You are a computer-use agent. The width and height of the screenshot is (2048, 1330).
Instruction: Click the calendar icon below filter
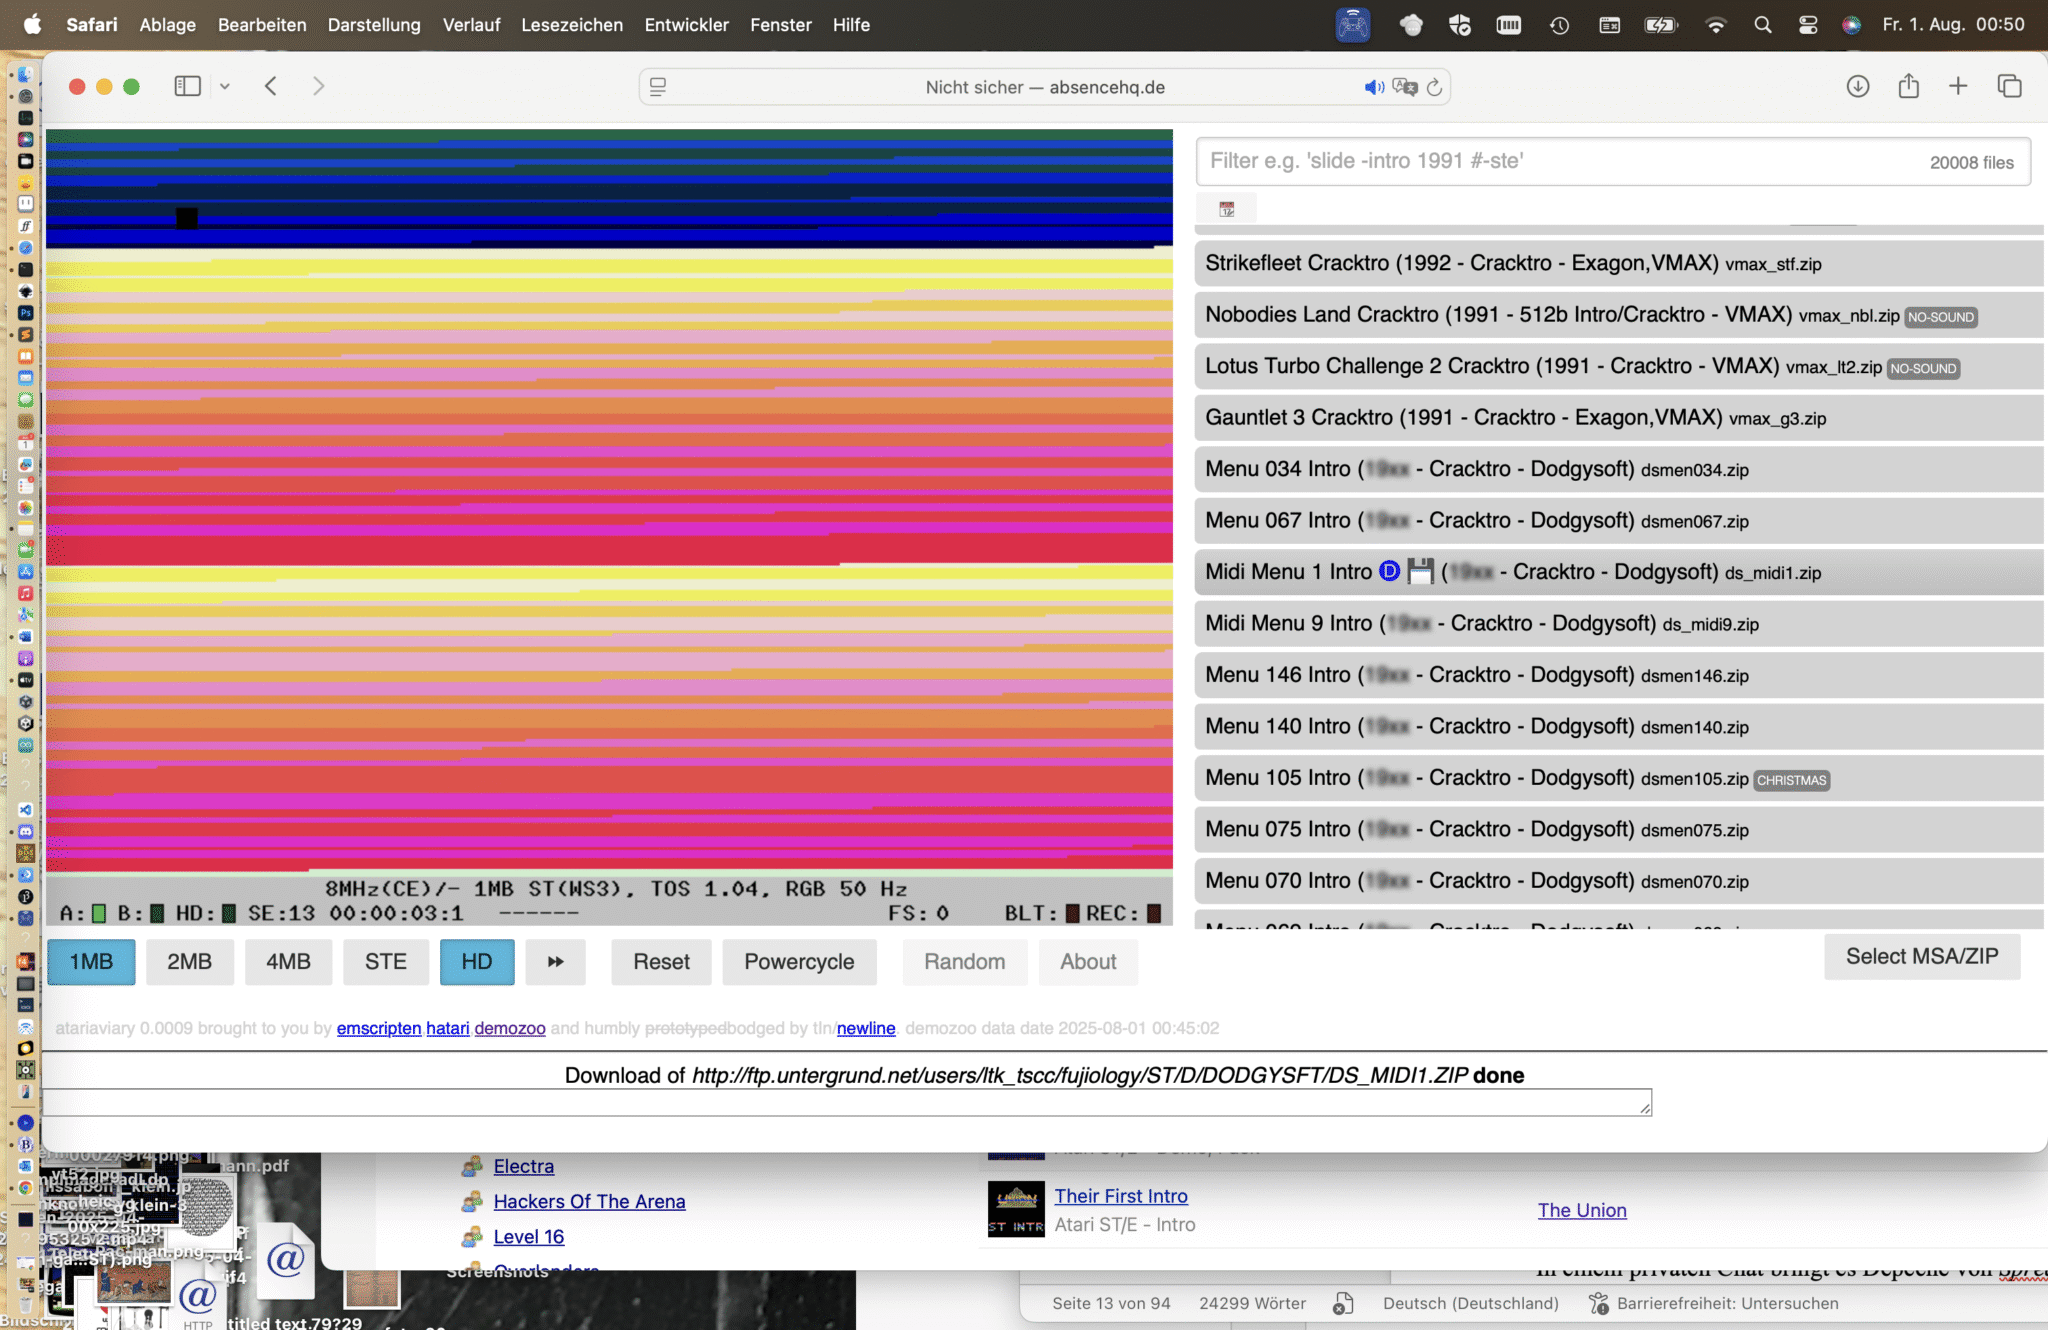tap(1226, 209)
